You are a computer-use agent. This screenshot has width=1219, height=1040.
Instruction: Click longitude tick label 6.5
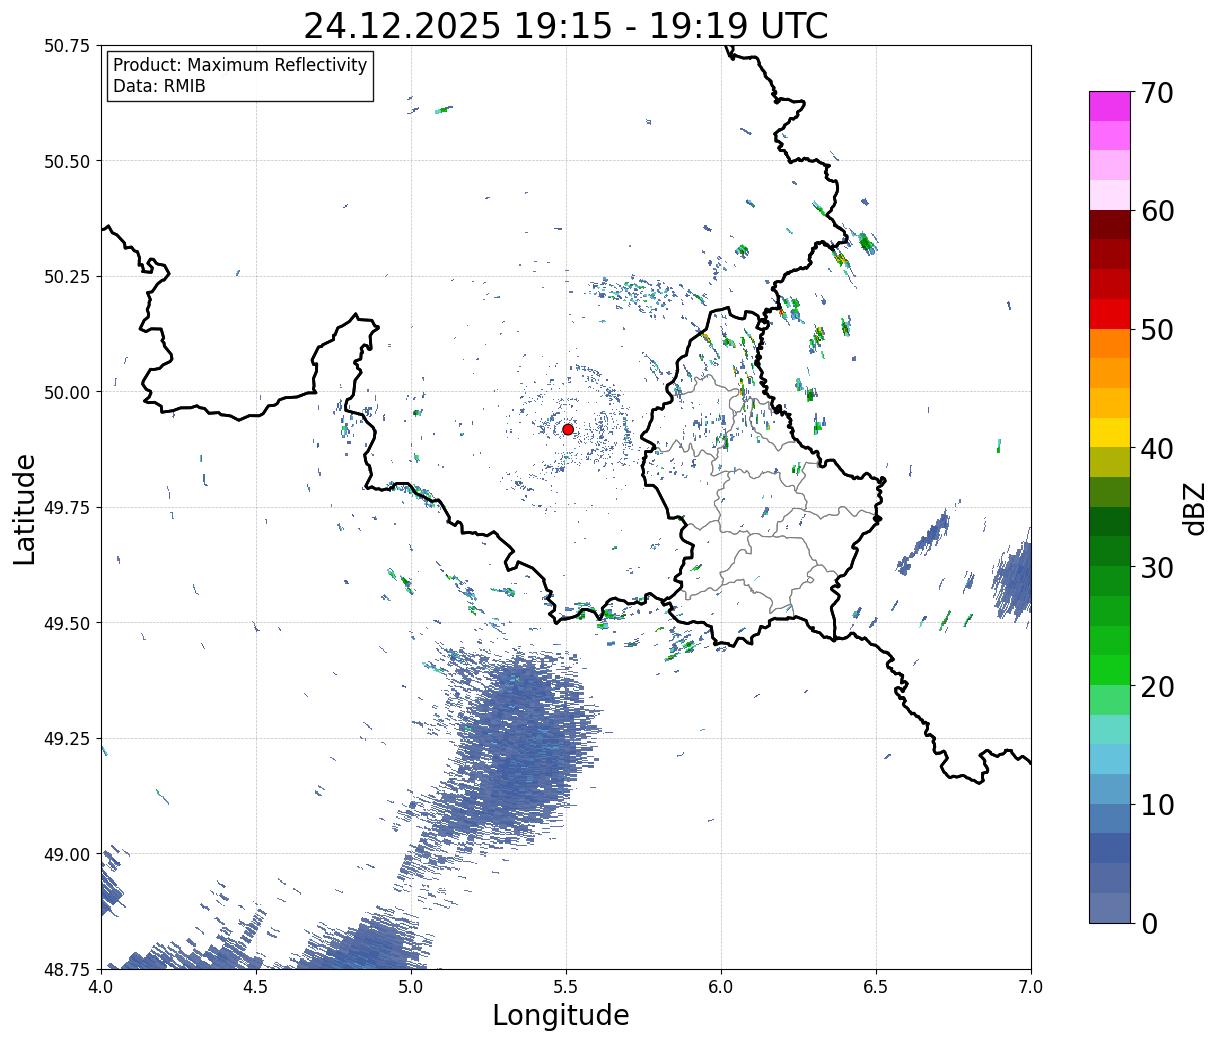point(876,987)
